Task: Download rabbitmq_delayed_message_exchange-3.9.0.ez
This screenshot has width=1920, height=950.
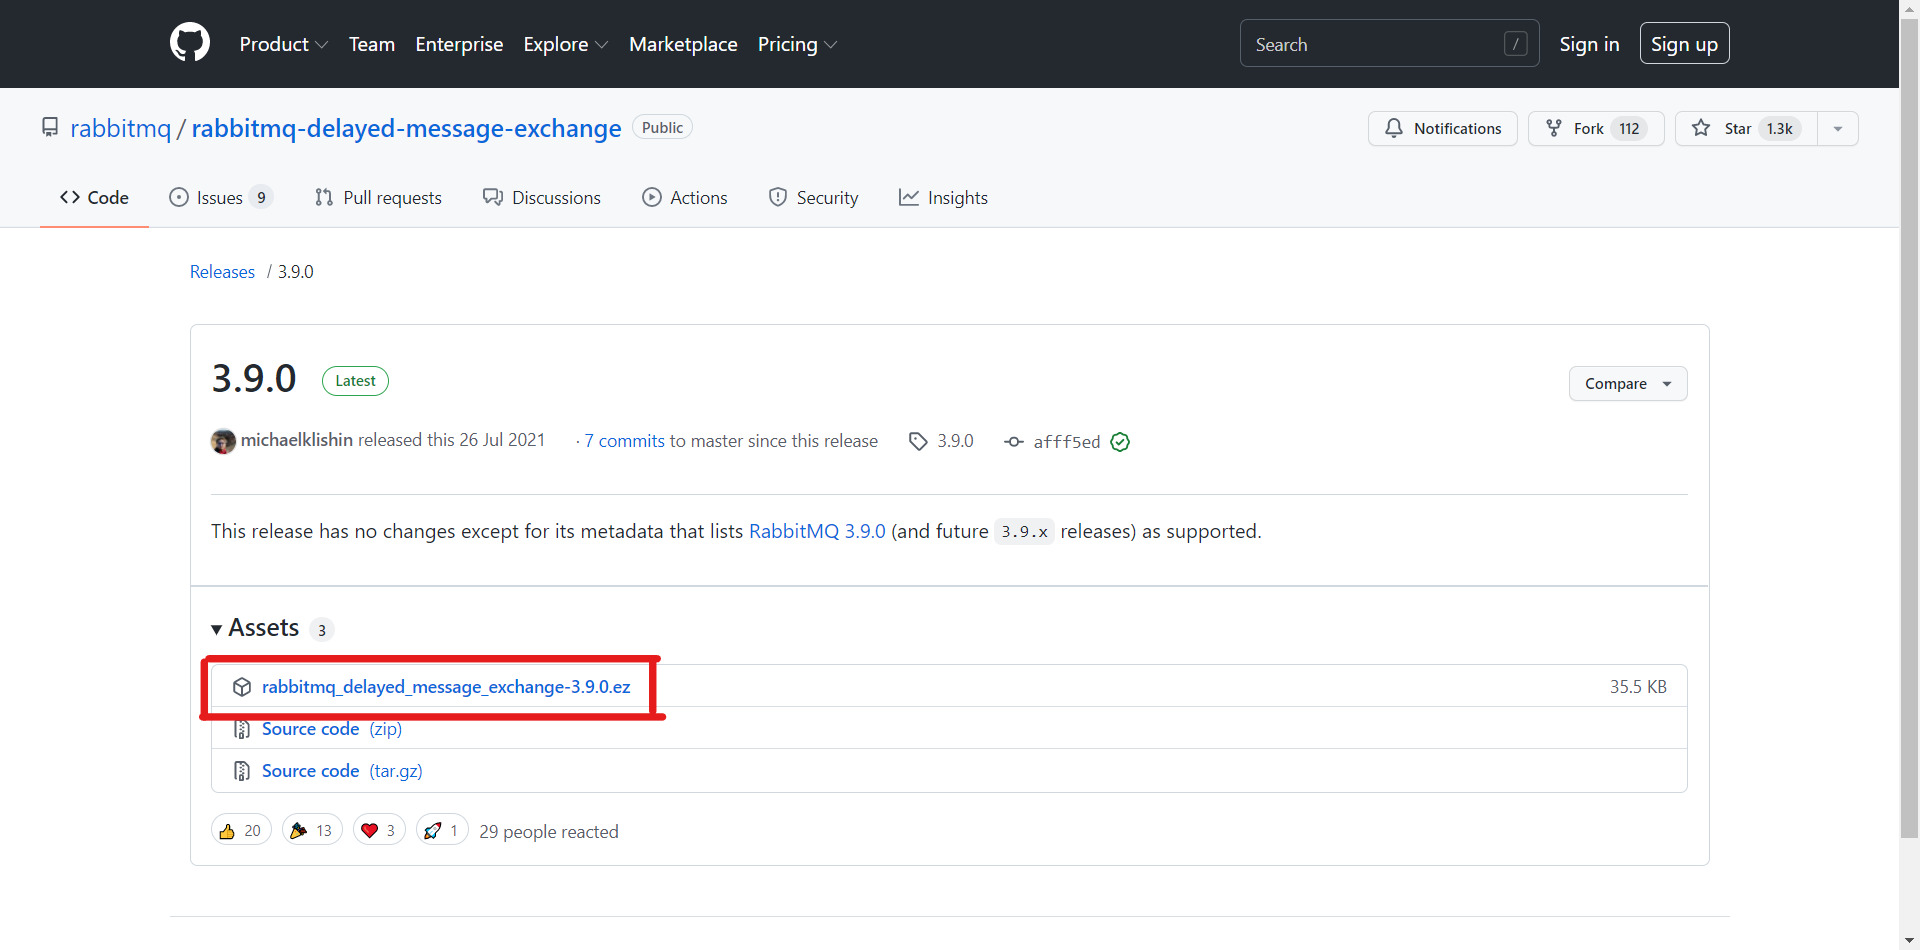Action: (446, 687)
